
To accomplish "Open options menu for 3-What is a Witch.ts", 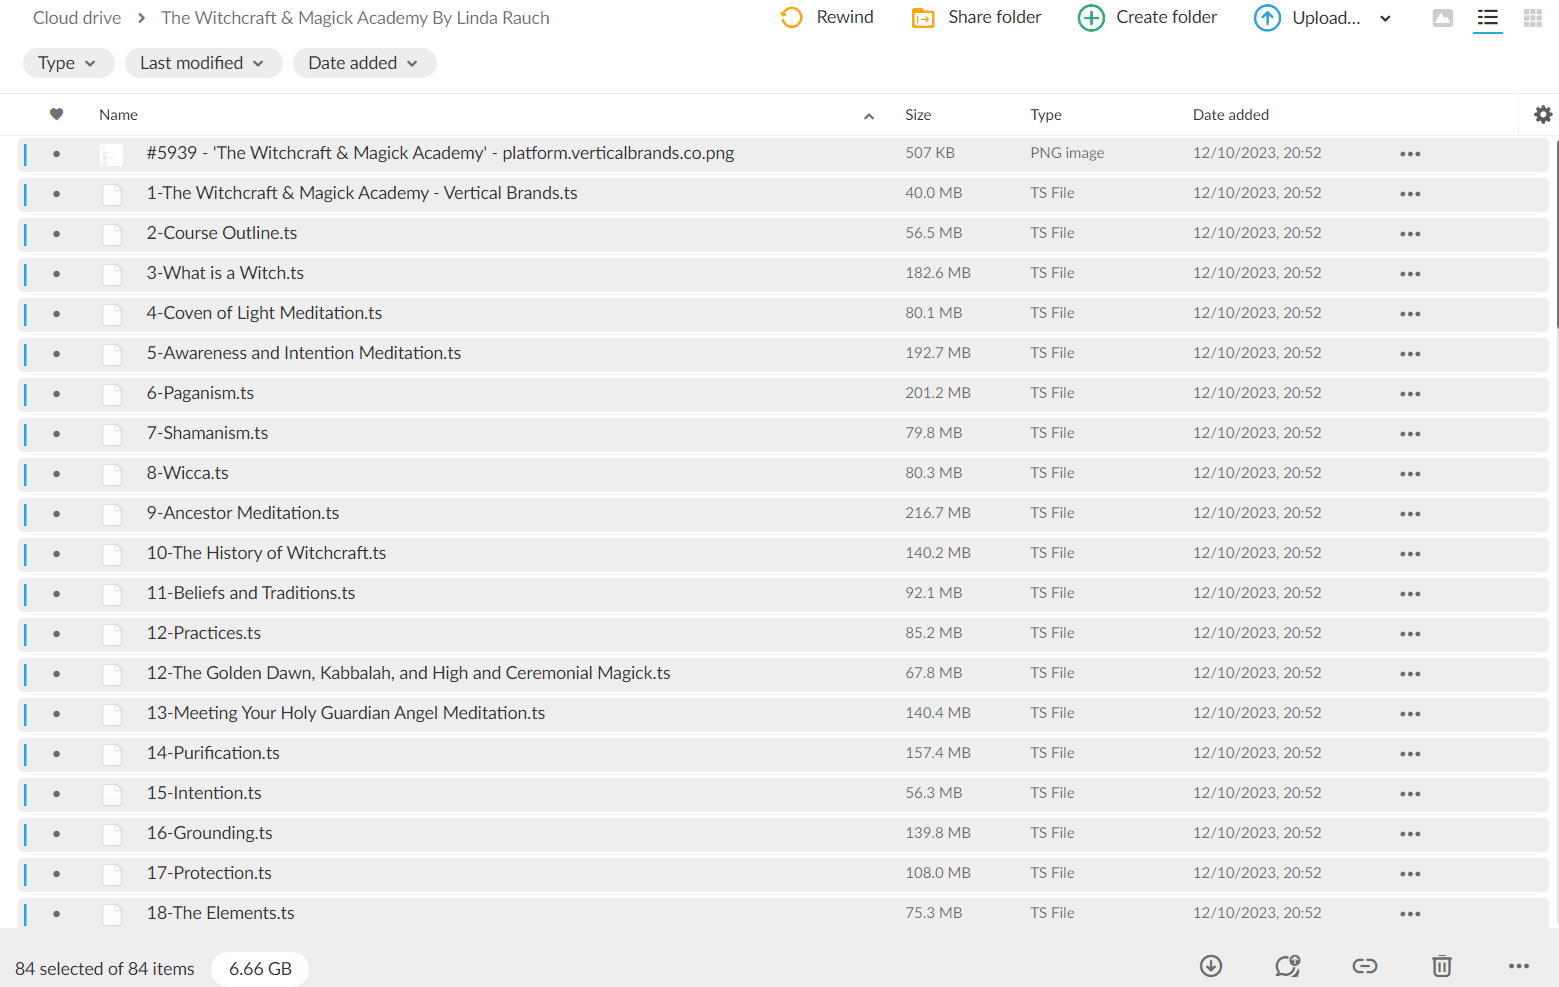I will click(x=1410, y=274).
